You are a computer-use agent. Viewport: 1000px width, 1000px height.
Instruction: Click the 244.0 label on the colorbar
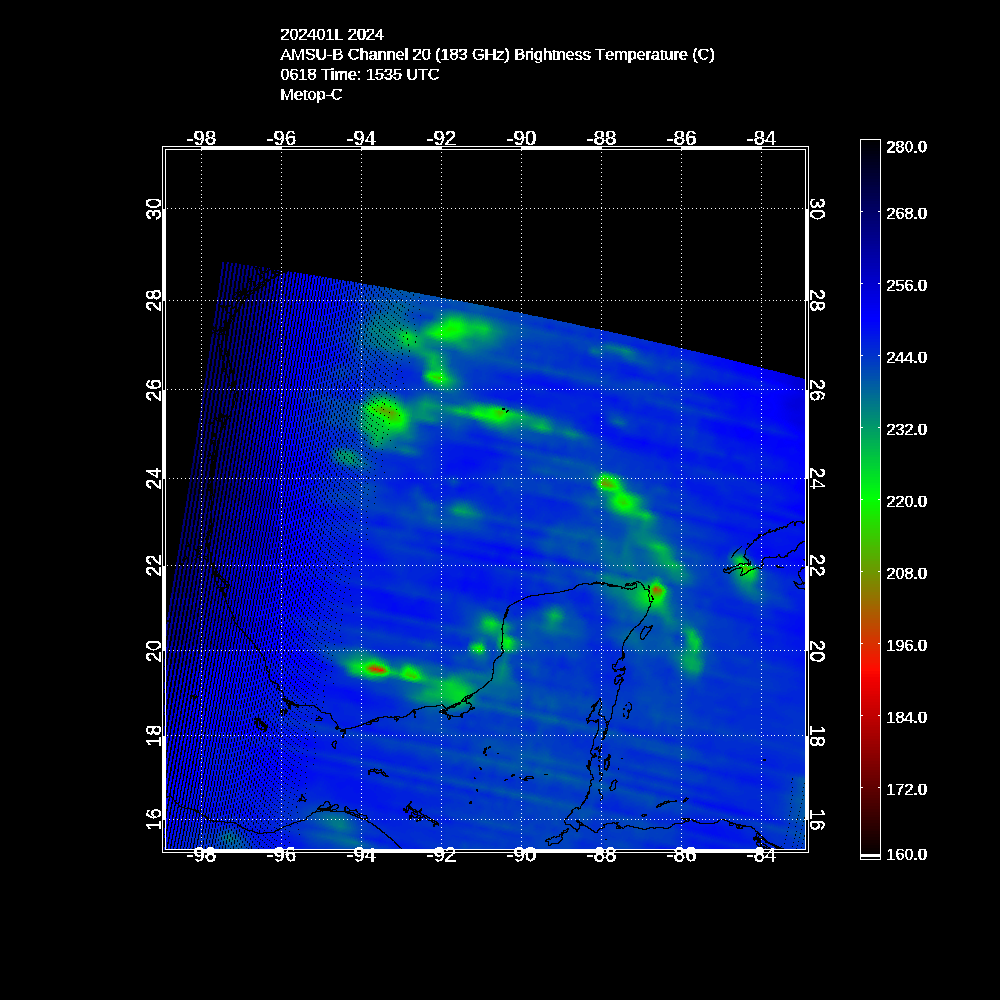907,357
